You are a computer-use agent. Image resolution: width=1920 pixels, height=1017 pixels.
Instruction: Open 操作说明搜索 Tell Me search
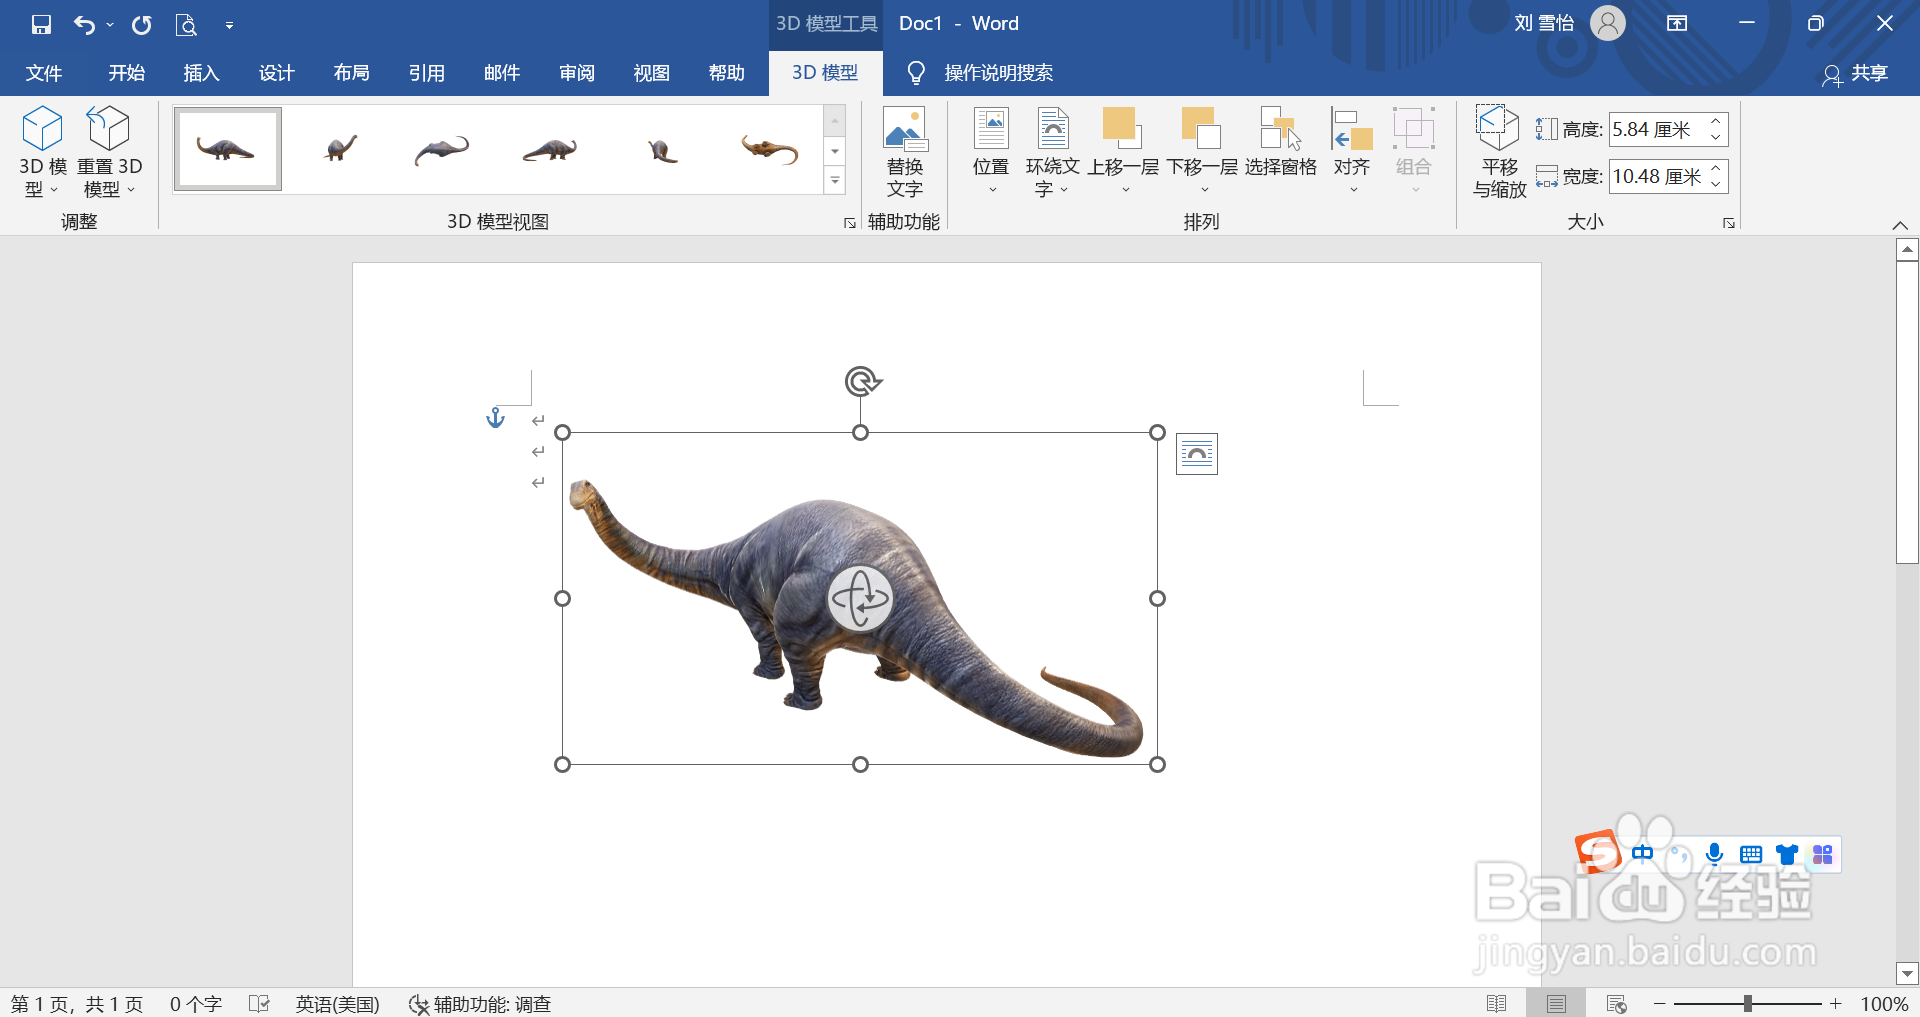pos(997,72)
